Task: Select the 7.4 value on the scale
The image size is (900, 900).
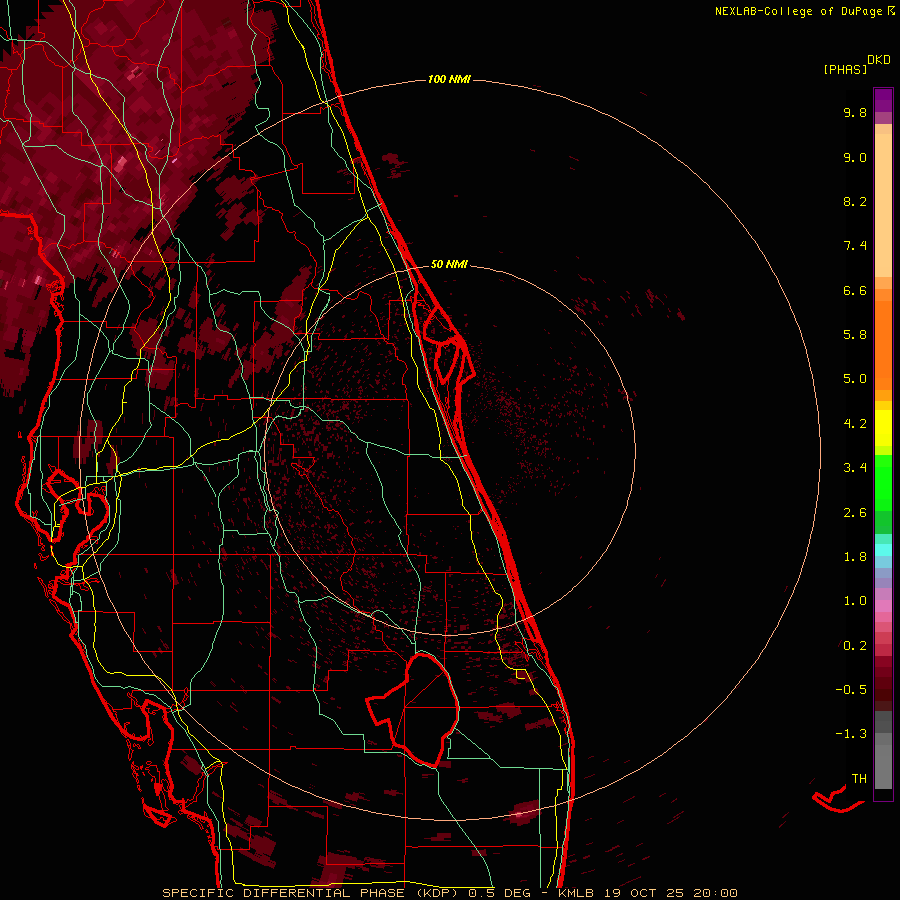Action: [x=855, y=246]
